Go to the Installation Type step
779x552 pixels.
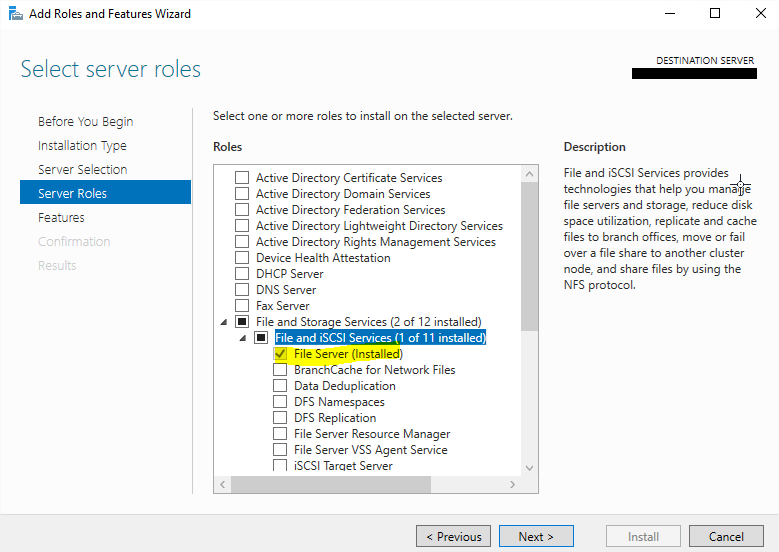(x=82, y=146)
